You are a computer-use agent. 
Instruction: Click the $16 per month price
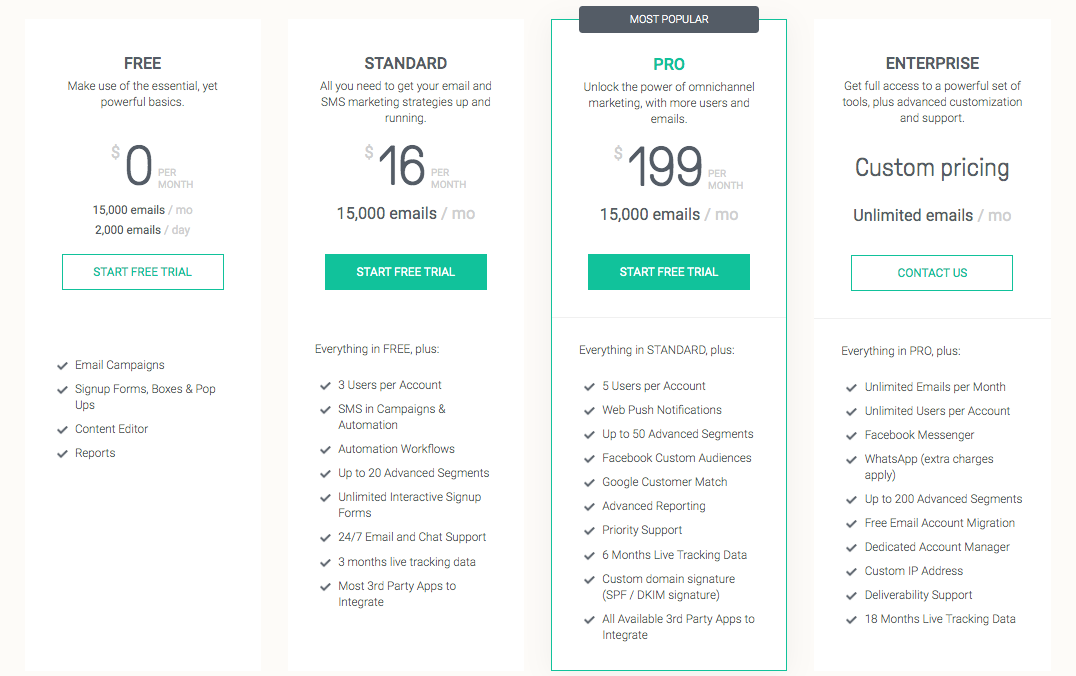point(403,167)
